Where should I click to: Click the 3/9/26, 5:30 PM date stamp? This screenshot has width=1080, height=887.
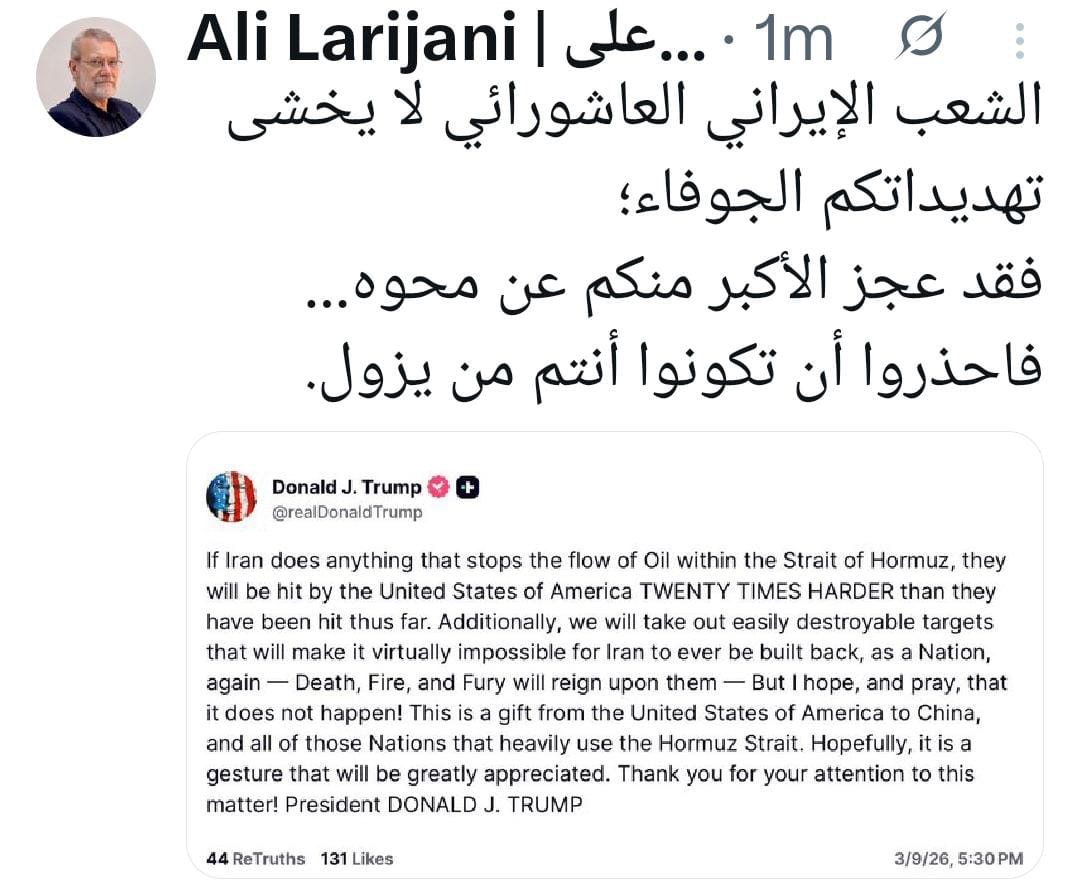(x=960, y=858)
